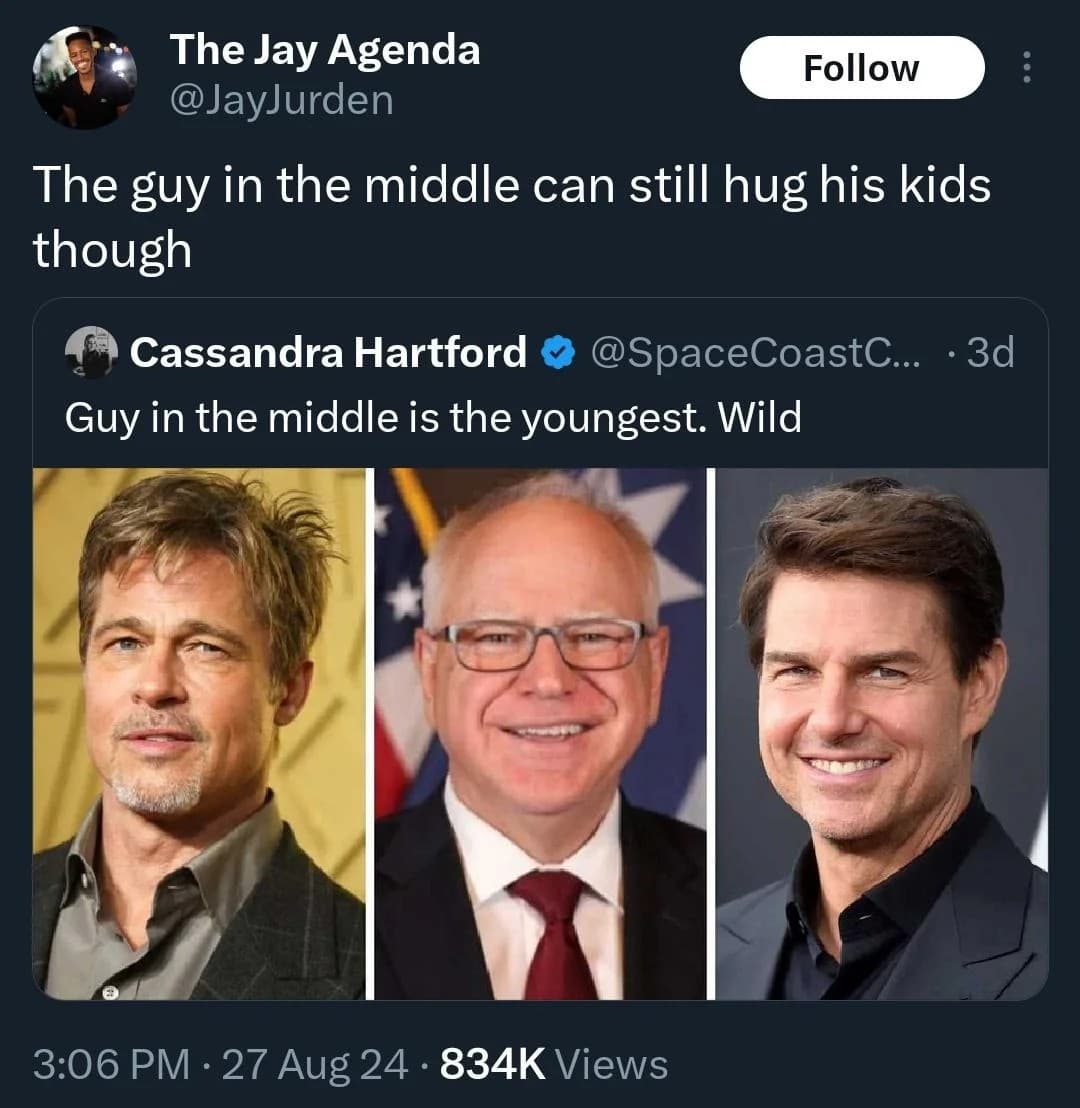1080x1108 pixels.
Task: Open Cassandra Hartford's profile name
Action: (328, 352)
